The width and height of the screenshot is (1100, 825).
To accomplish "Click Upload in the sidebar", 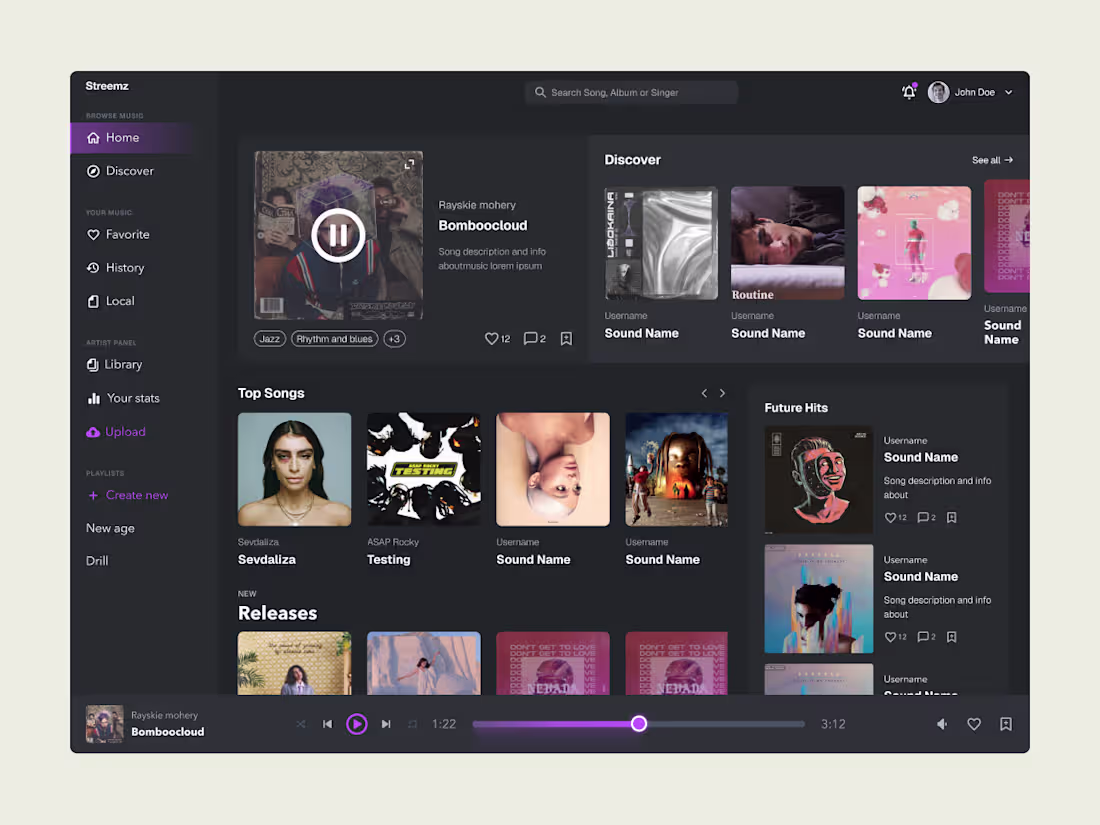I will click(116, 432).
